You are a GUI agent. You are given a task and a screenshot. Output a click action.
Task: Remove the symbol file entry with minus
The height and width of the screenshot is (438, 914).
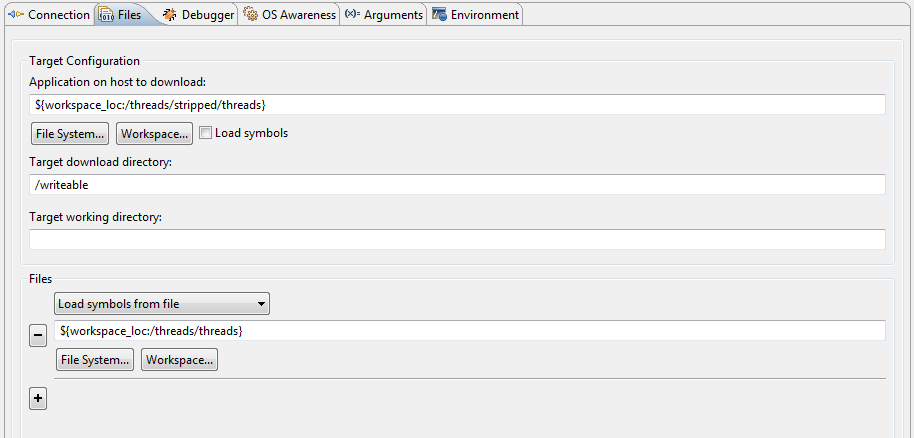pos(38,336)
